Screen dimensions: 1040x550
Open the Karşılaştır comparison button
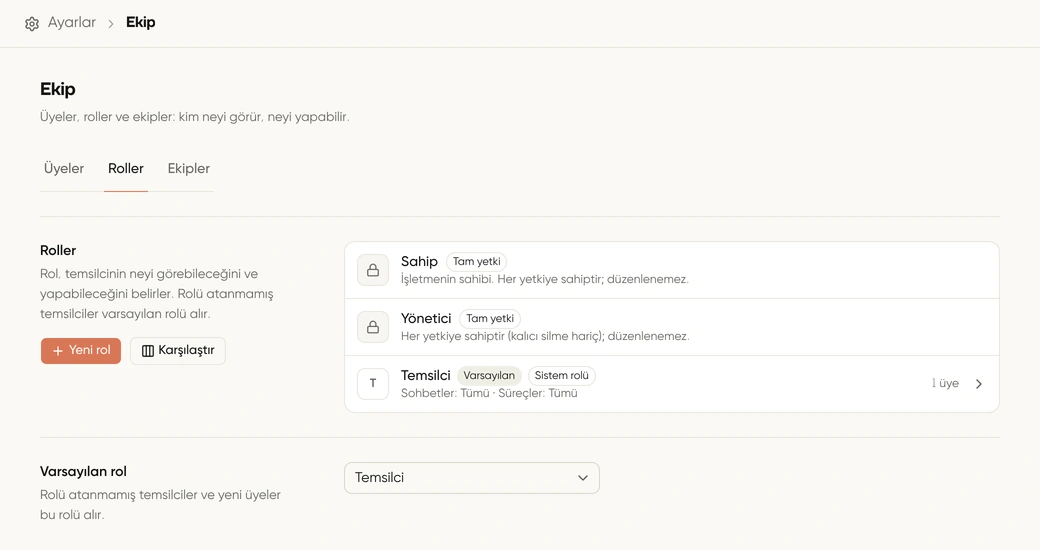[x=178, y=350]
